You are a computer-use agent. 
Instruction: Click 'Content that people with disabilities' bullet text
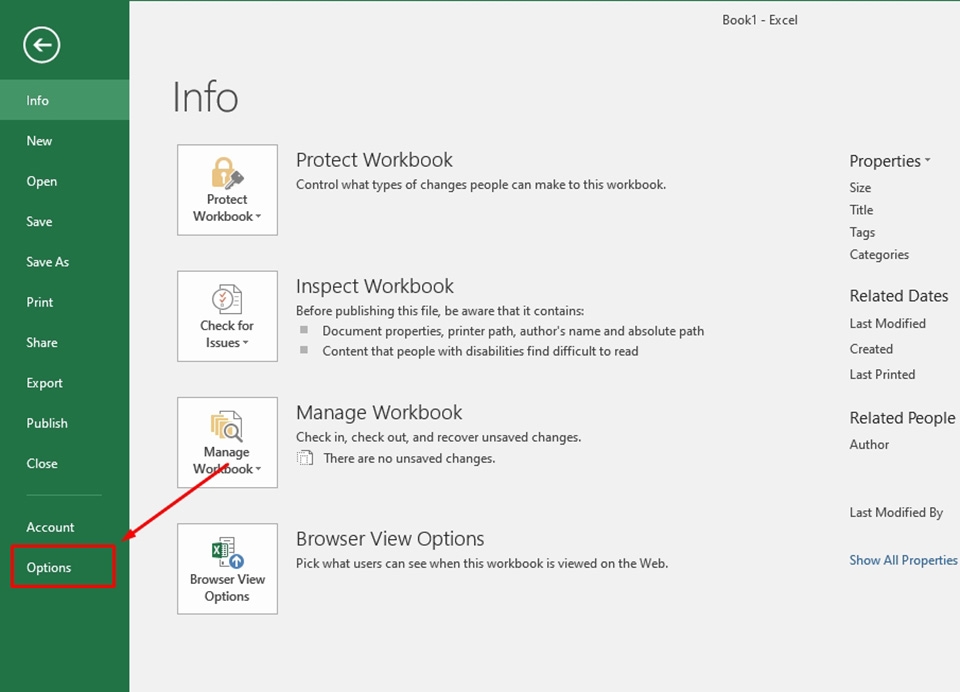(x=480, y=351)
